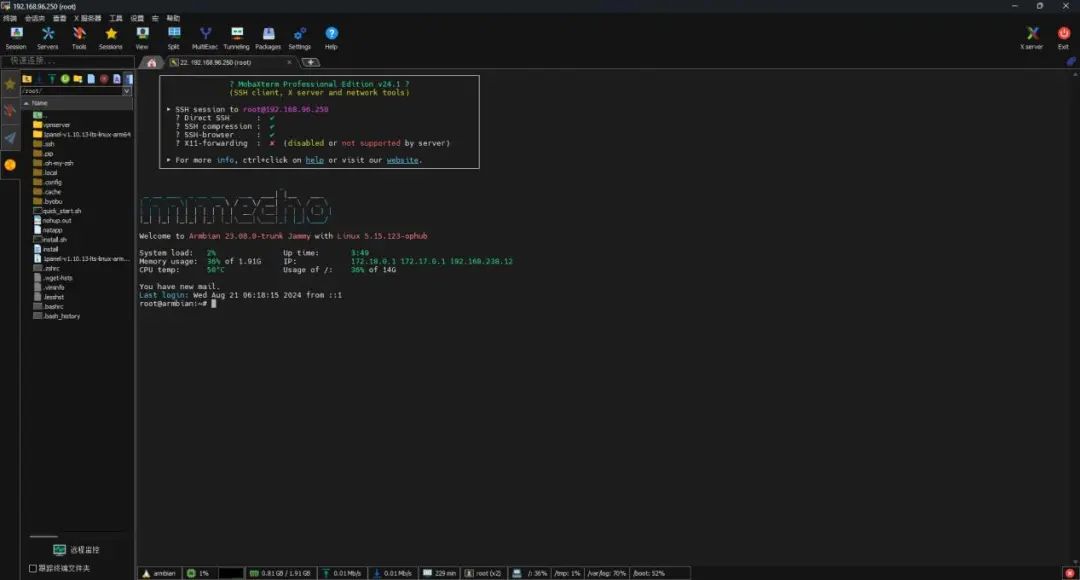
Task: Select the install.sh file
Action: (x=50, y=240)
